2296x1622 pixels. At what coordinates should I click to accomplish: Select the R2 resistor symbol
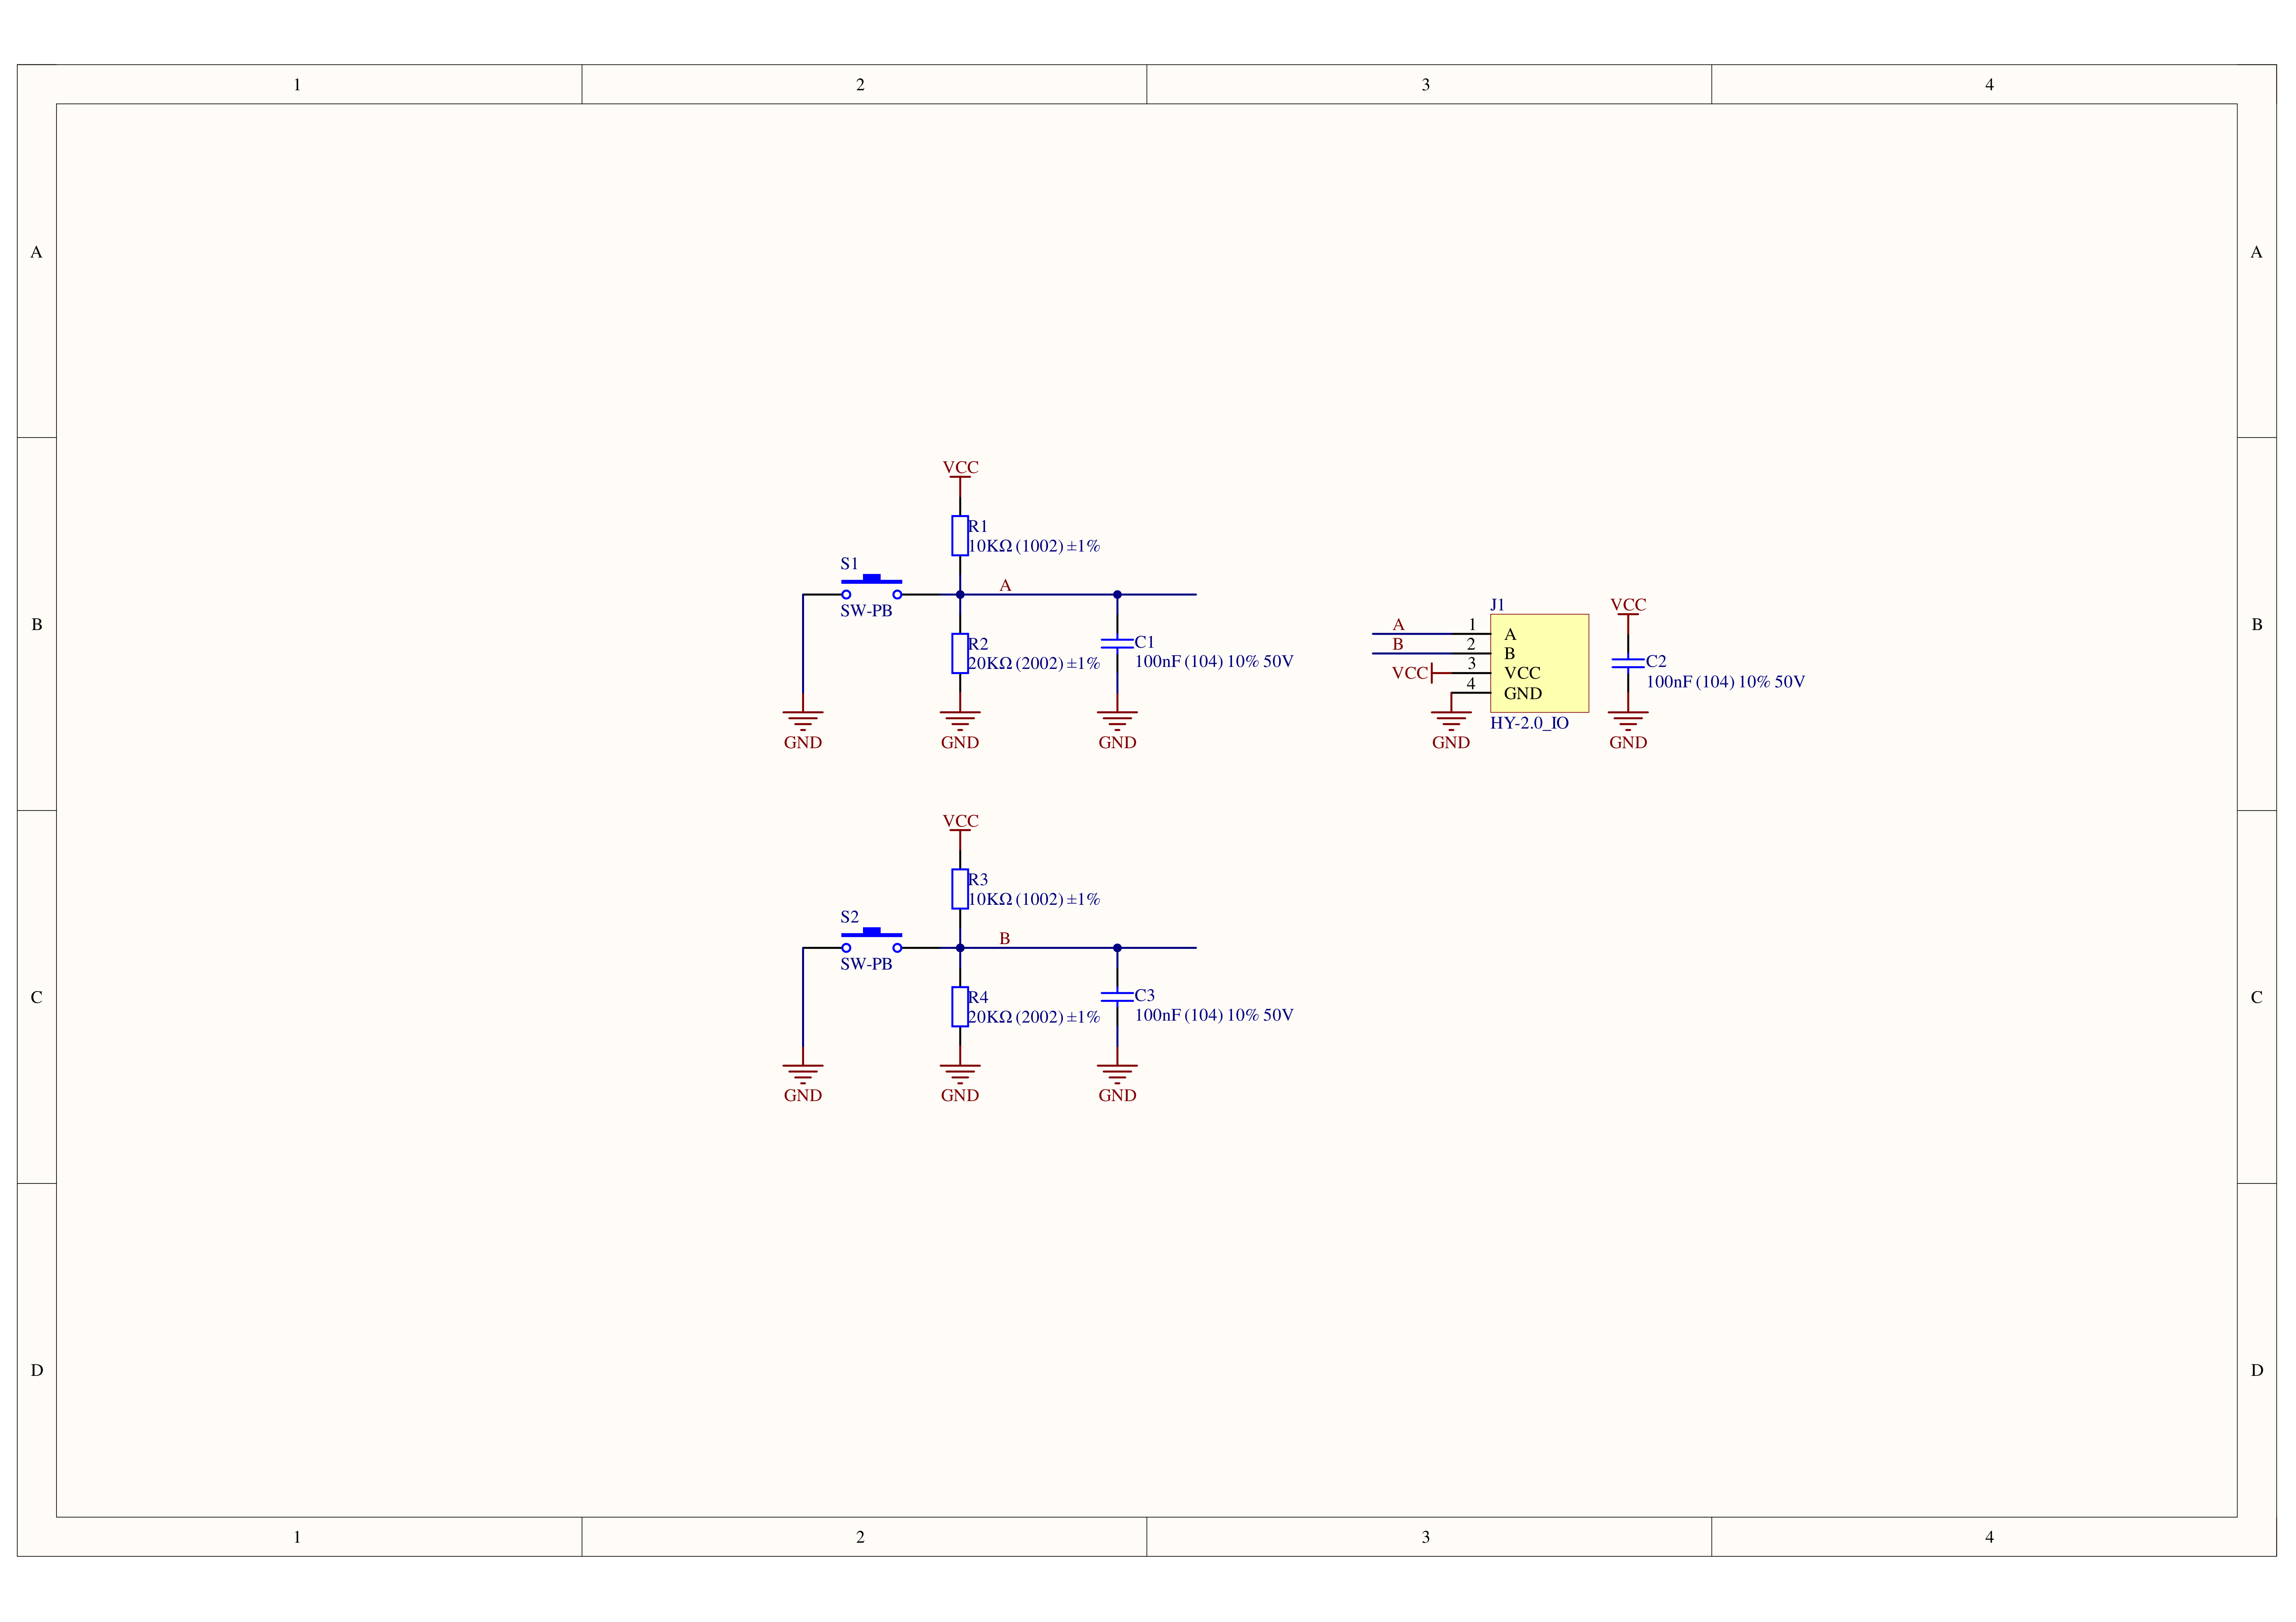960,653
